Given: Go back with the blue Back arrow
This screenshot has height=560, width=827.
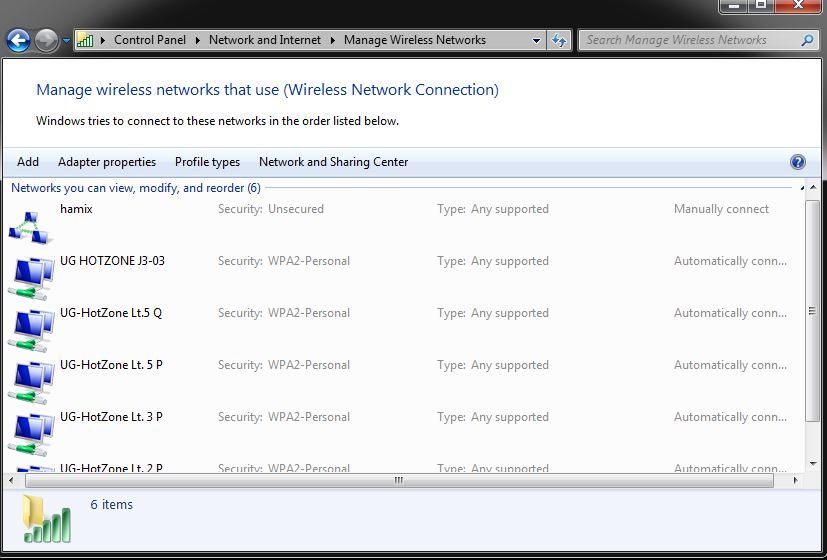Looking at the screenshot, I should [x=18, y=41].
